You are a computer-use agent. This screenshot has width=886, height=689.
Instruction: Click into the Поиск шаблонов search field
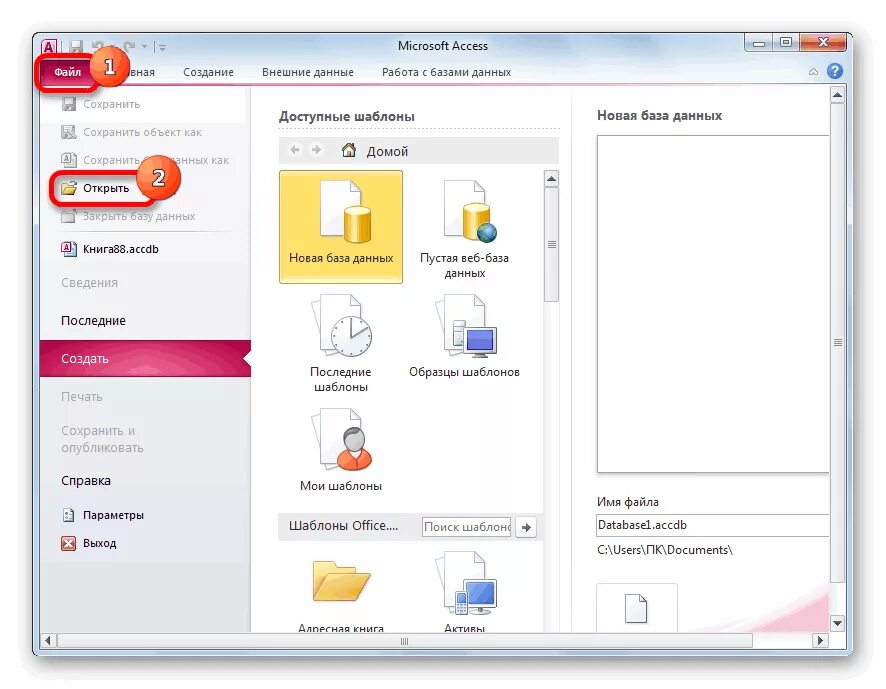click(466, 527)
